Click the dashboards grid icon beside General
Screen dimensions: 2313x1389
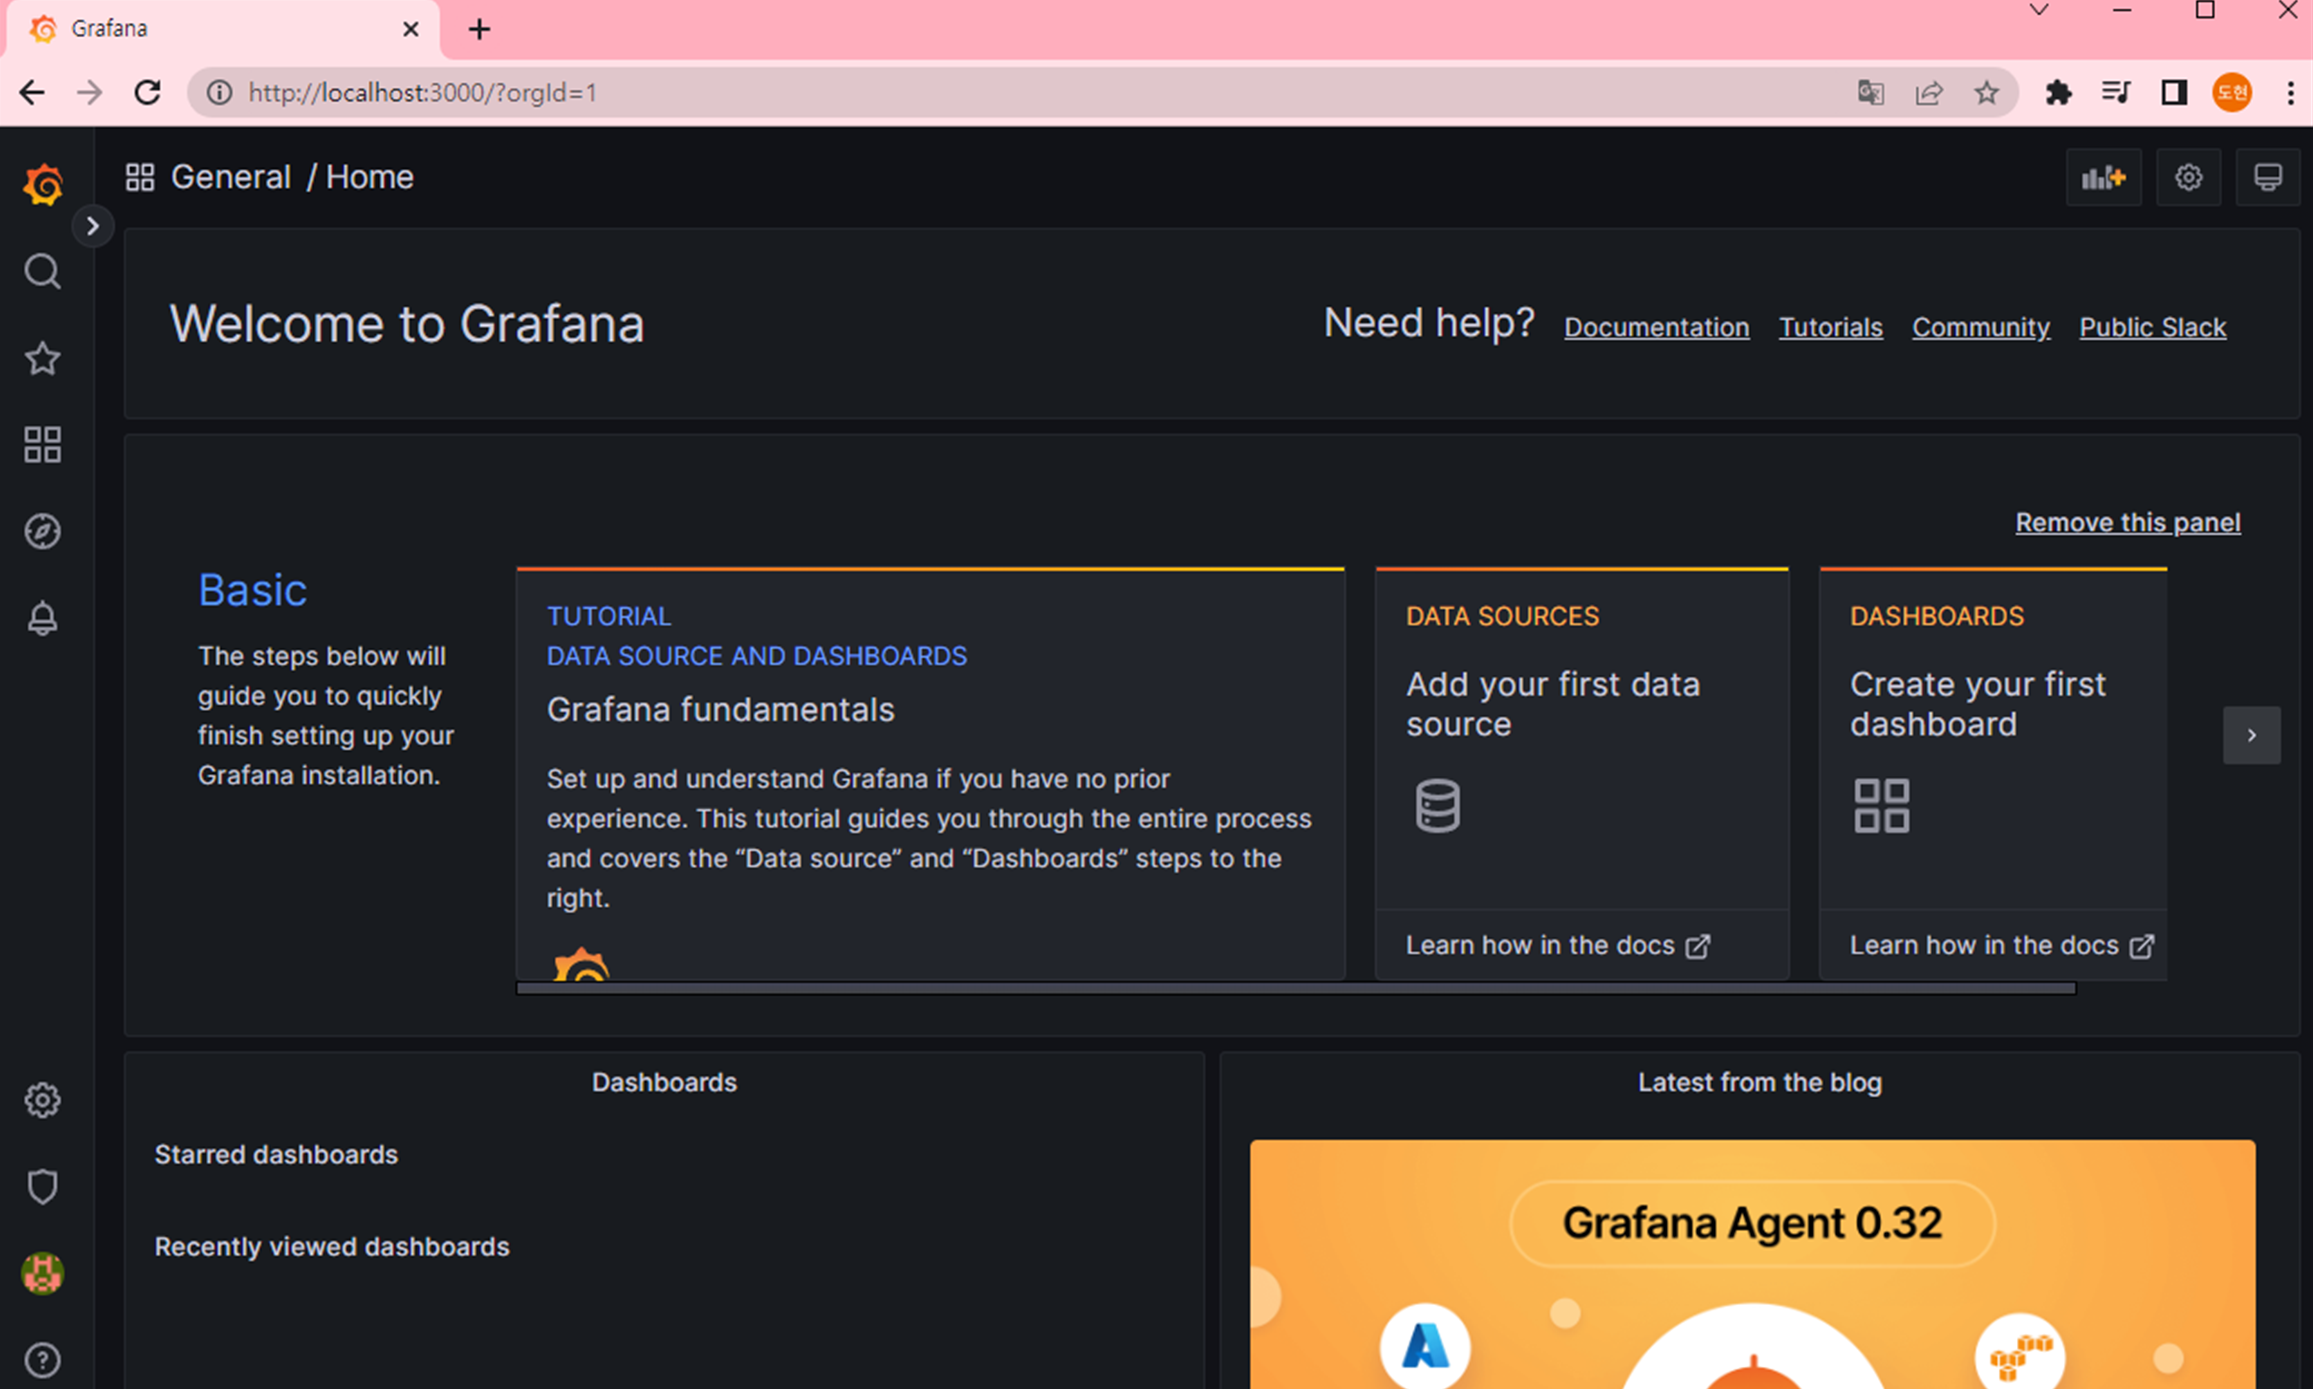tap(140, 177)
